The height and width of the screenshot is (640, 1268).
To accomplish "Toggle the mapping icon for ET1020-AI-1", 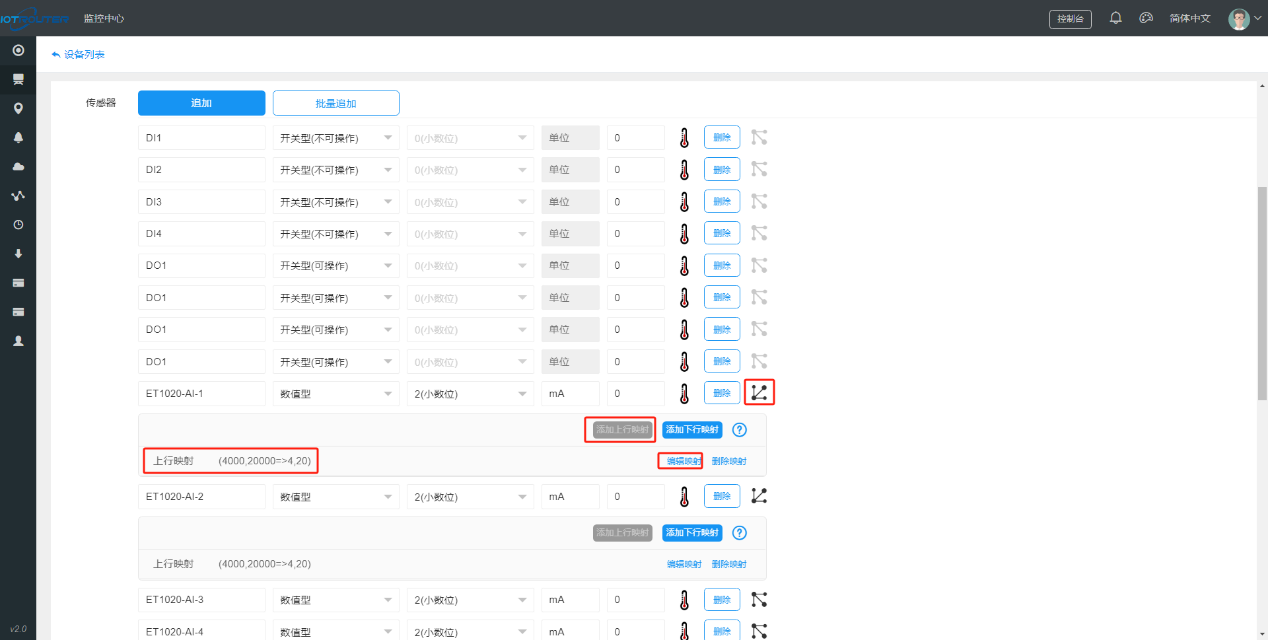I will pos(759,393).
